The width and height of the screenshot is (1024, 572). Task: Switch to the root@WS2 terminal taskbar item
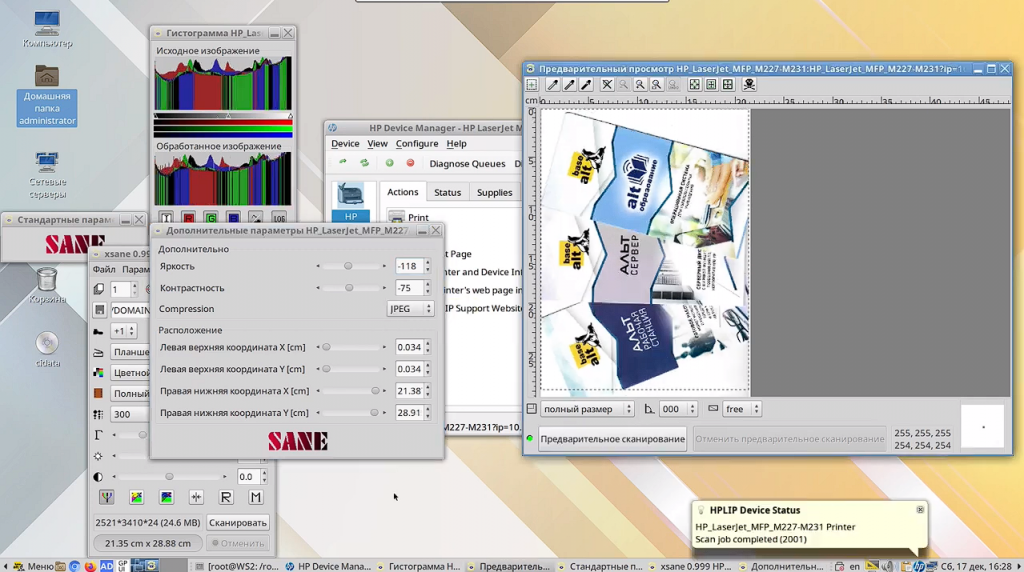(x=238, y=566)
